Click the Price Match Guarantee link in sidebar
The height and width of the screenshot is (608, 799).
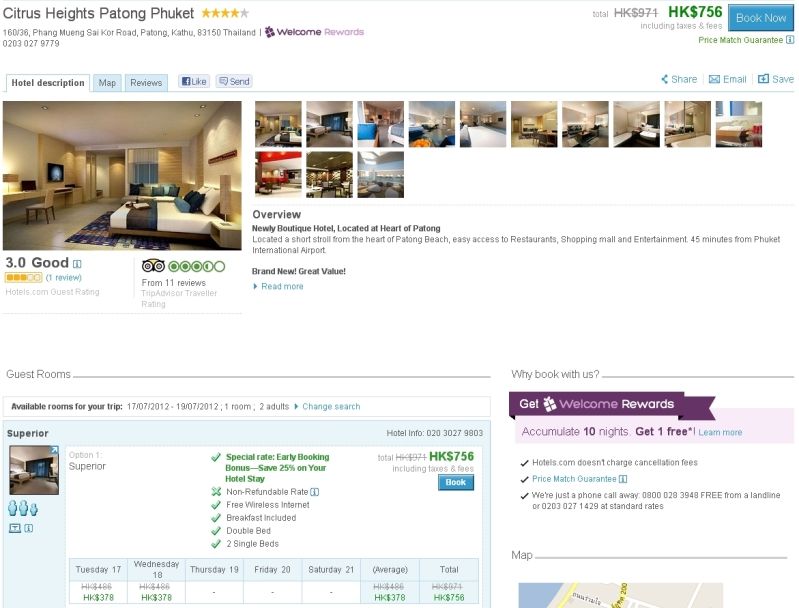574,479
